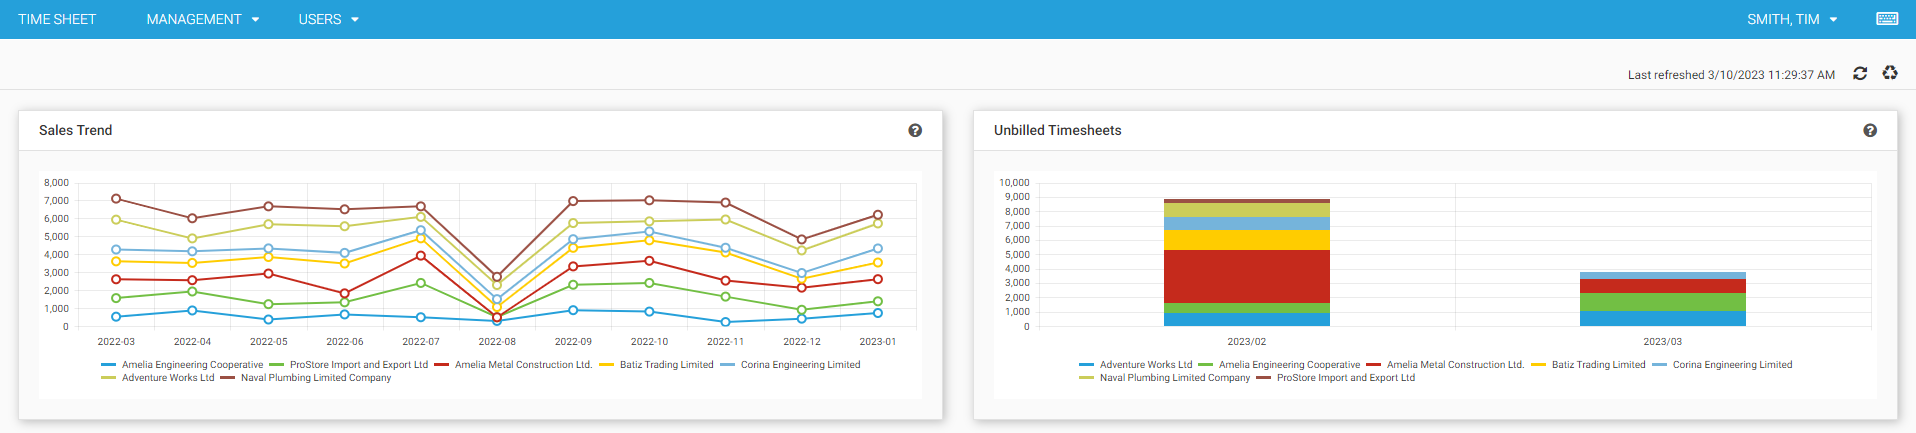
Task: Toggle ProStore Import and Export in Sales Trend legend
Action: pos(348,365)
